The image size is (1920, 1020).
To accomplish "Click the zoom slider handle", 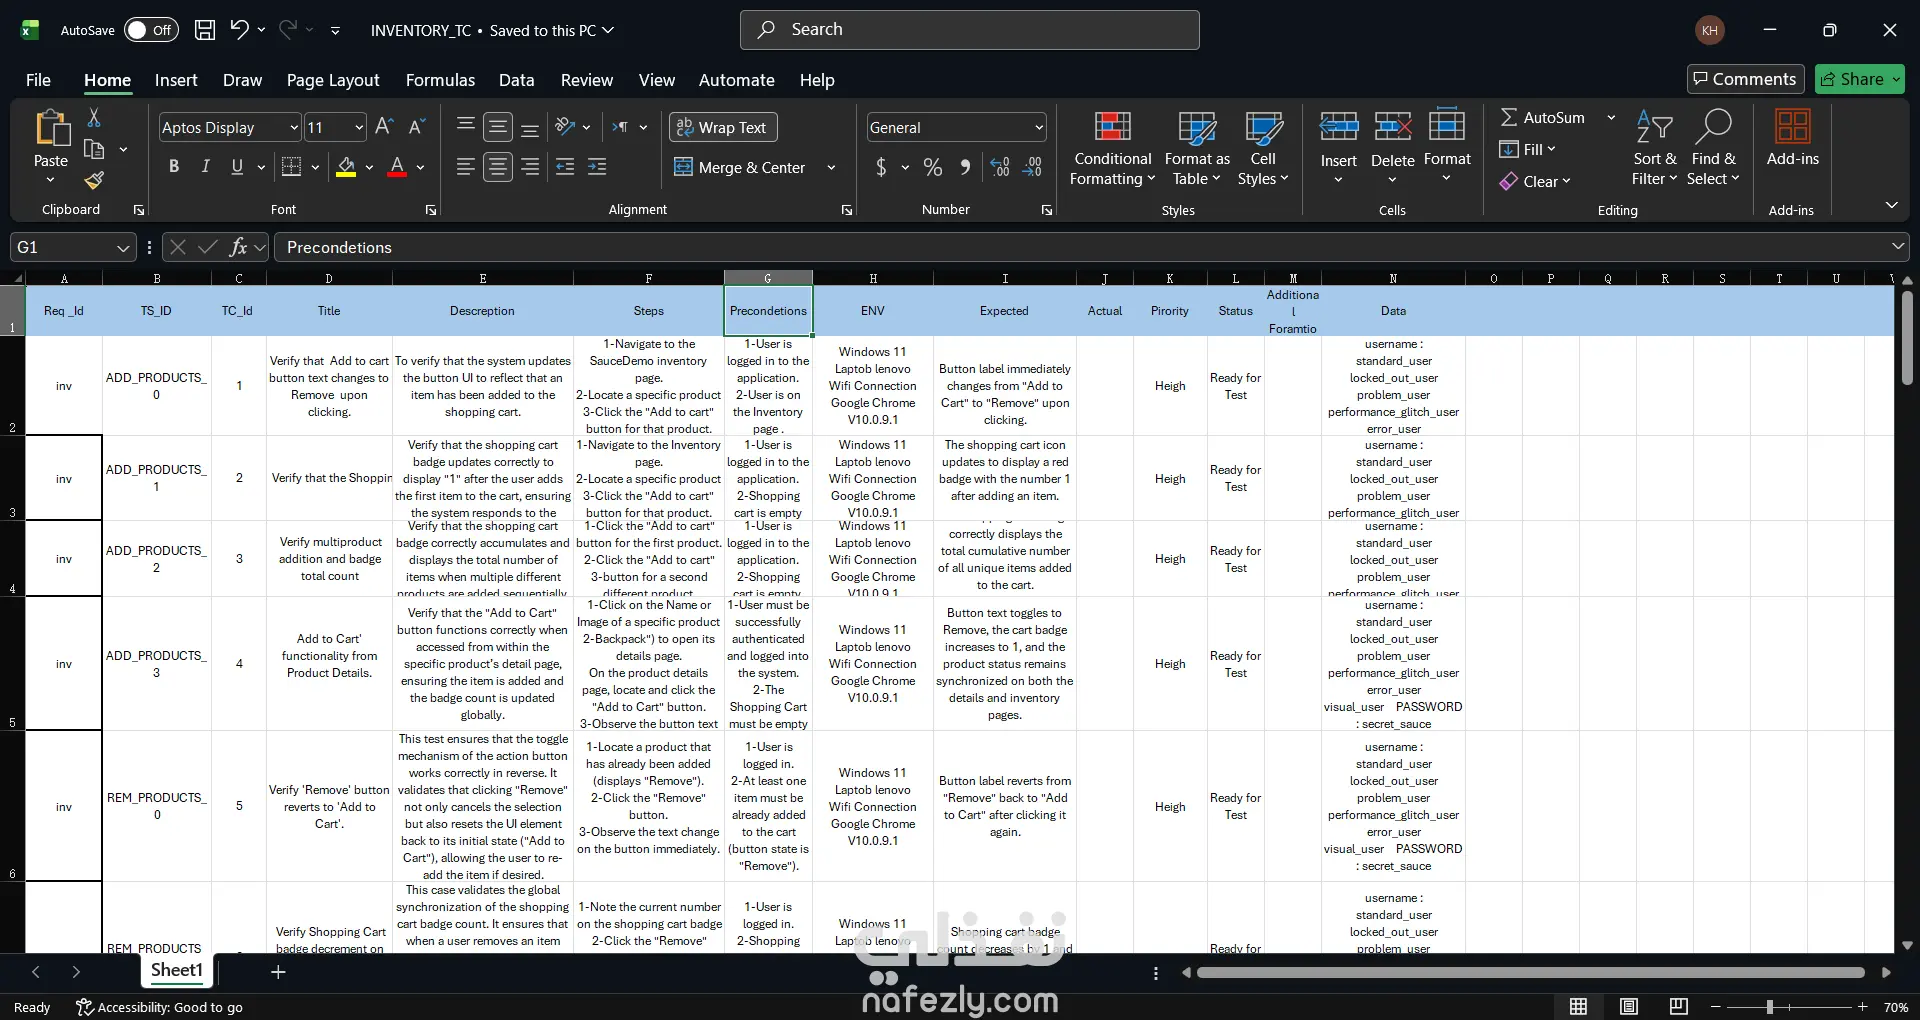I will click(1770, 1007).
